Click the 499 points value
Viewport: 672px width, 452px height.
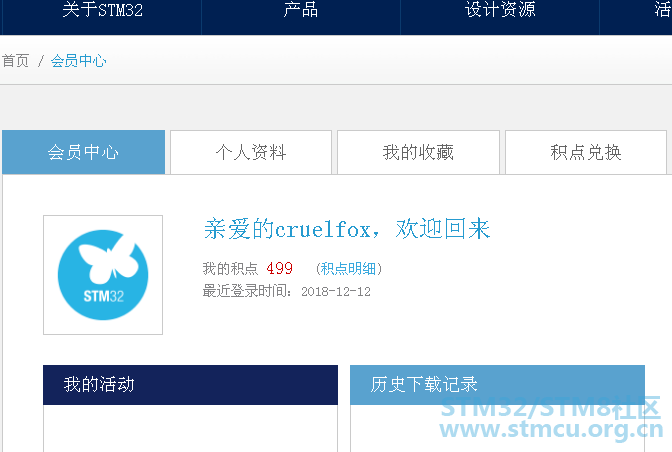click(x=279, y=269)
